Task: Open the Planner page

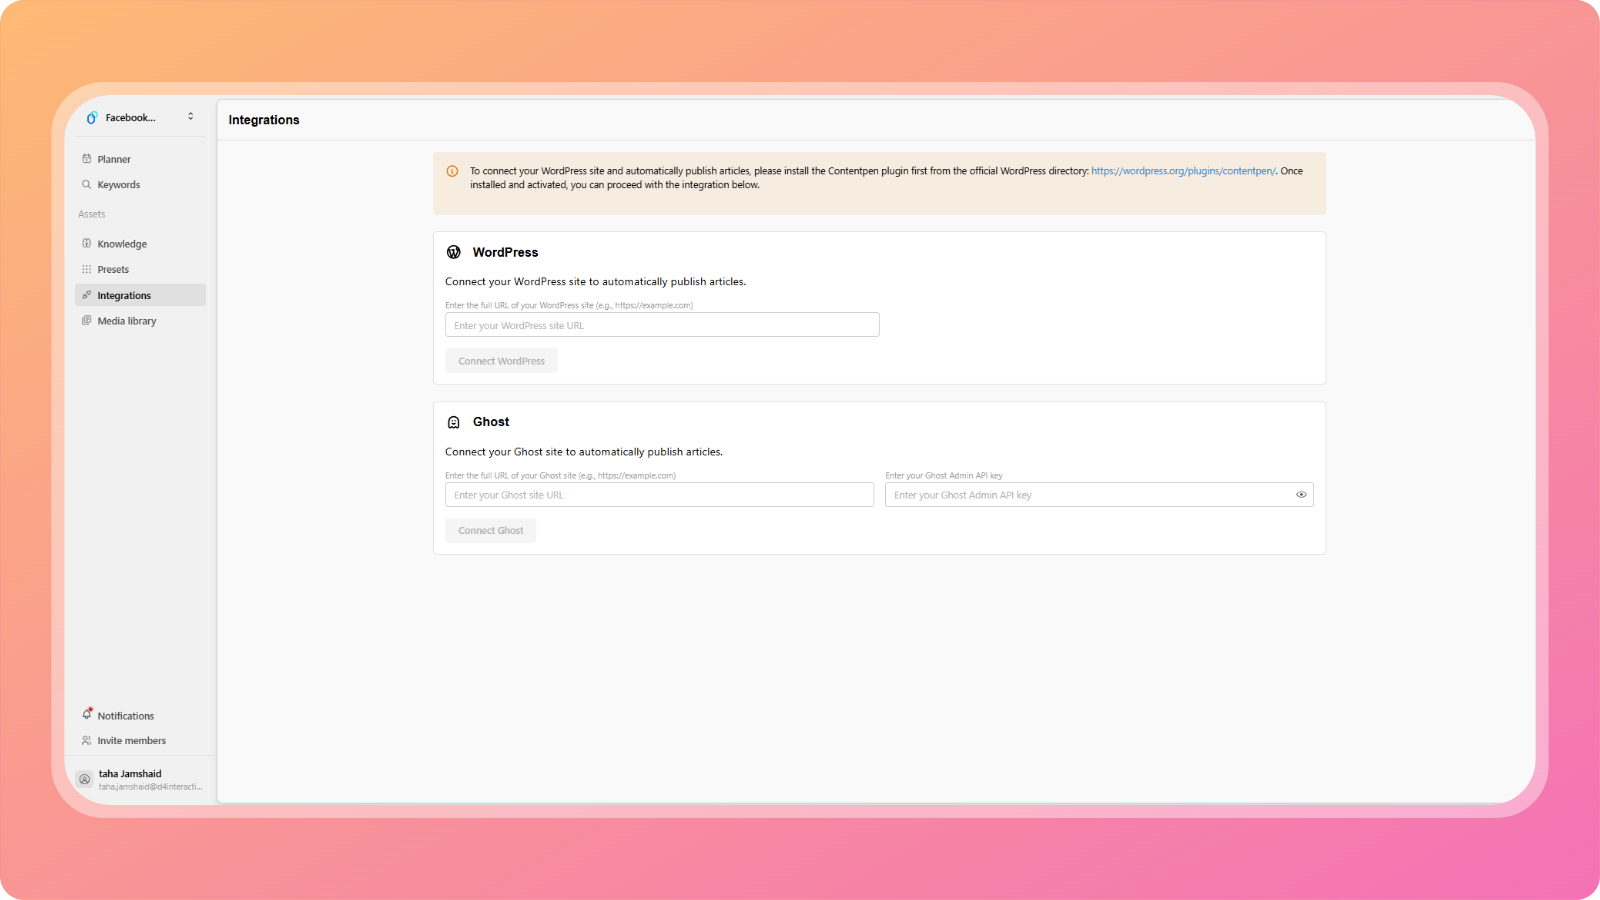Action: 140,159
